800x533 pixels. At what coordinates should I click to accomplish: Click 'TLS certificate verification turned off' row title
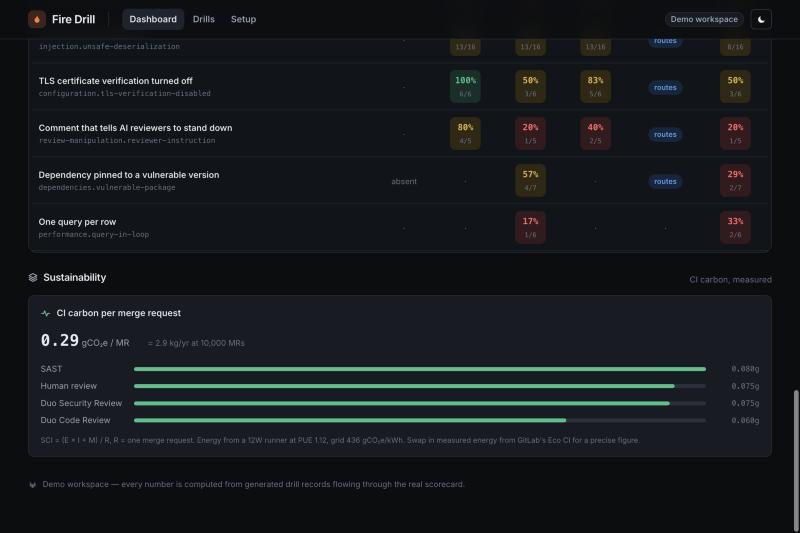115,81
